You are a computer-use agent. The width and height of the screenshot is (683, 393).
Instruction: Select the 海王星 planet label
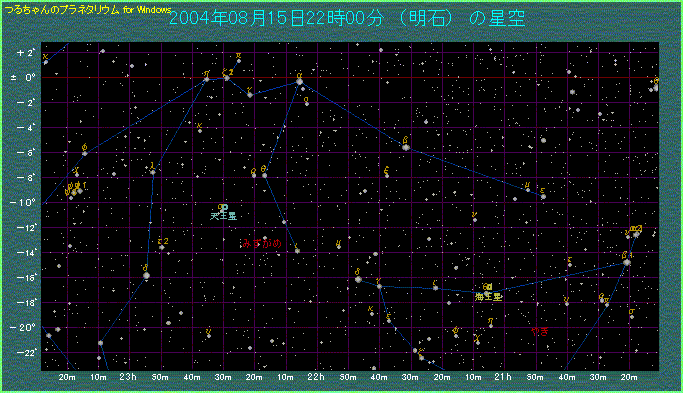[488, 297]
